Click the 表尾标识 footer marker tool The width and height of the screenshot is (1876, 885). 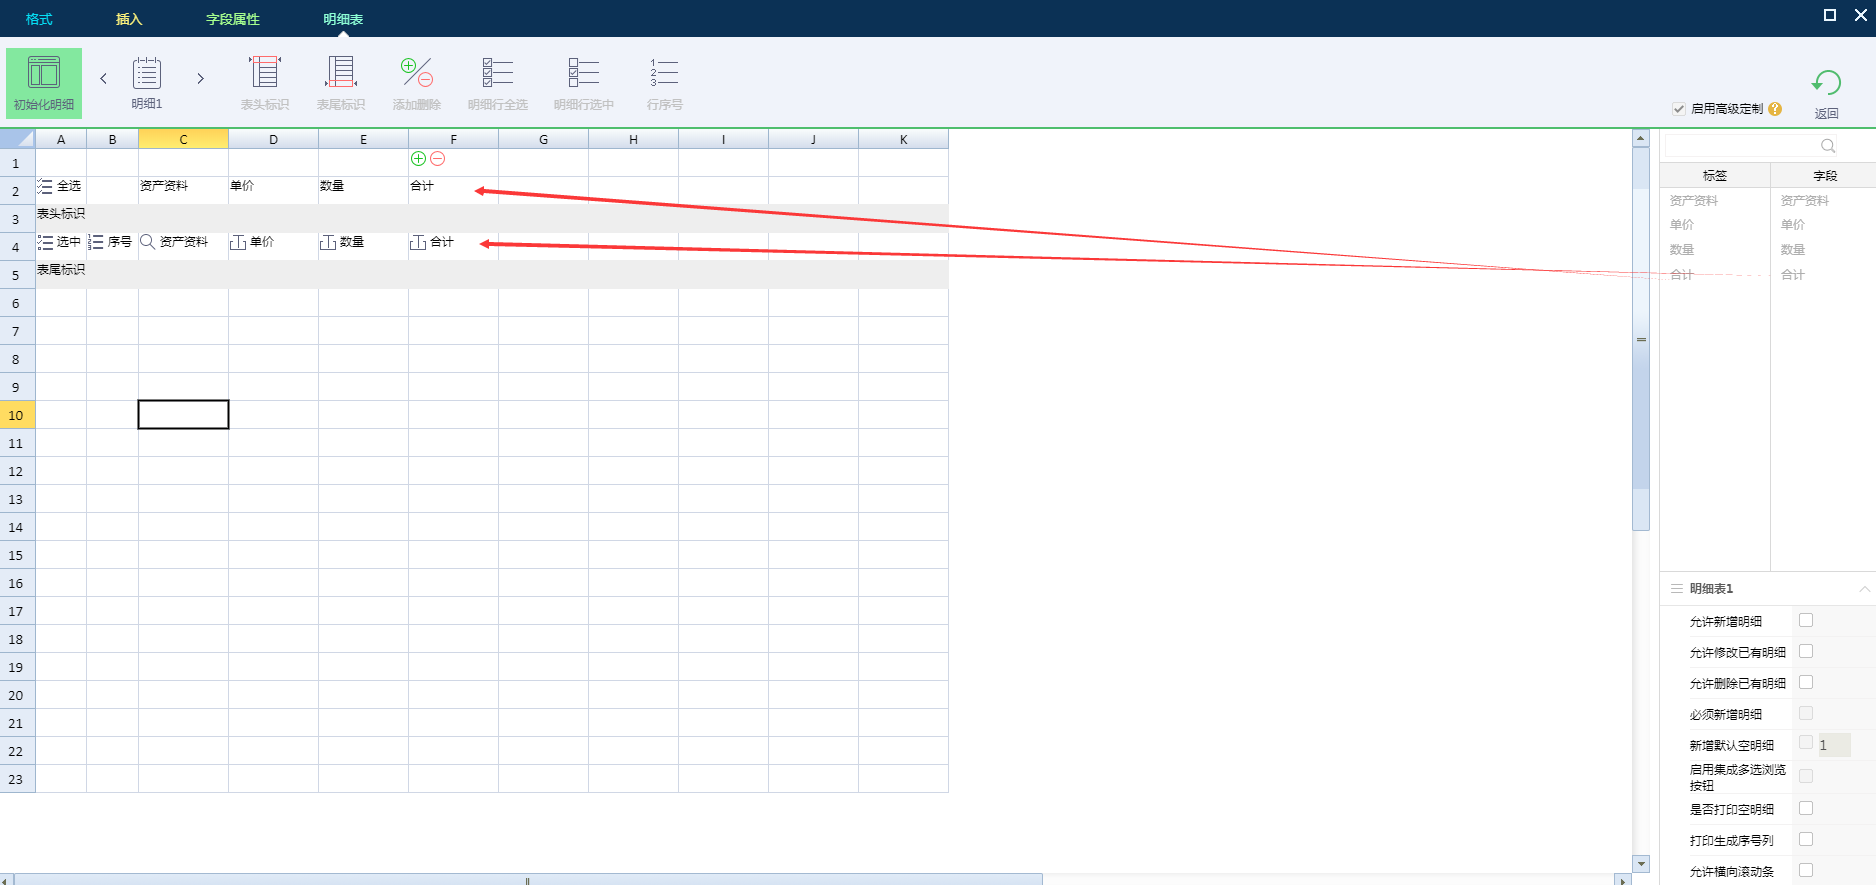(x=341, y=74)
